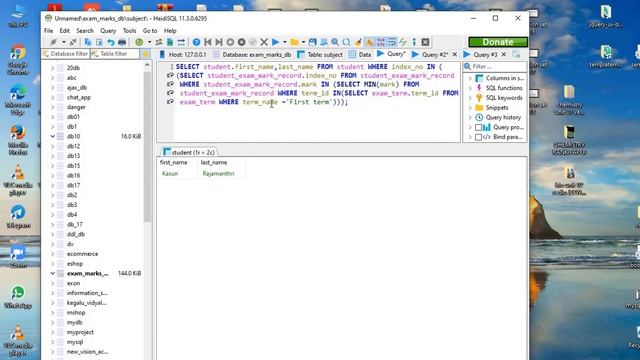Click the Database filter input field

pyautogui.click(x=66, y=54)
